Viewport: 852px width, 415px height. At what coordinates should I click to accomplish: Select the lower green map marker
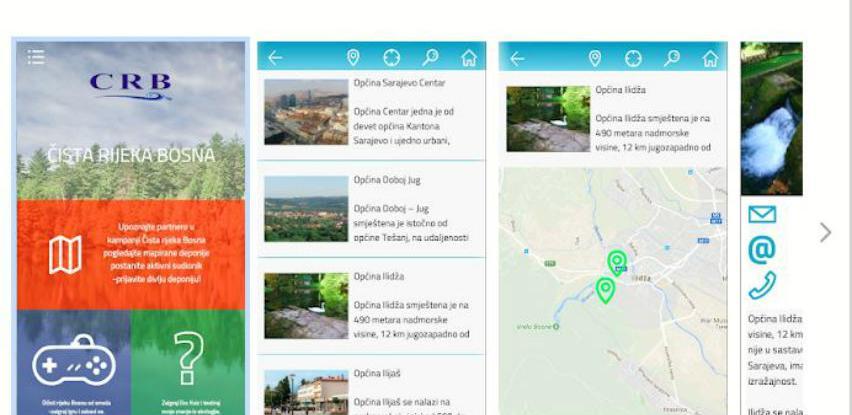click(605, 290)
